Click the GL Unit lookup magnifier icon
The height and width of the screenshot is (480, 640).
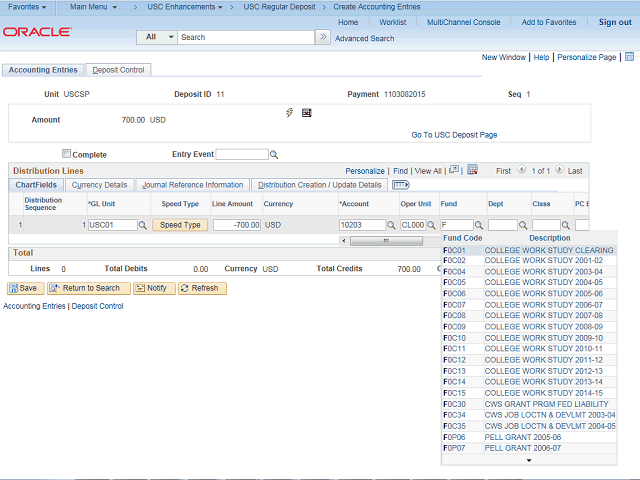(x=143, y=226)
